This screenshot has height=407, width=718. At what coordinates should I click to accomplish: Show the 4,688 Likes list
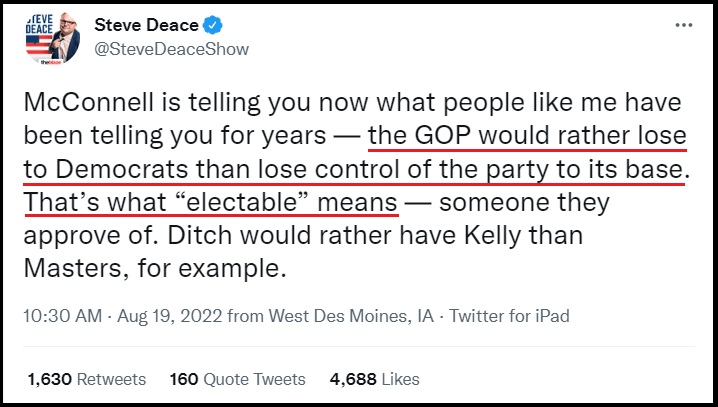pyautogui.click(x=374, y=379)
